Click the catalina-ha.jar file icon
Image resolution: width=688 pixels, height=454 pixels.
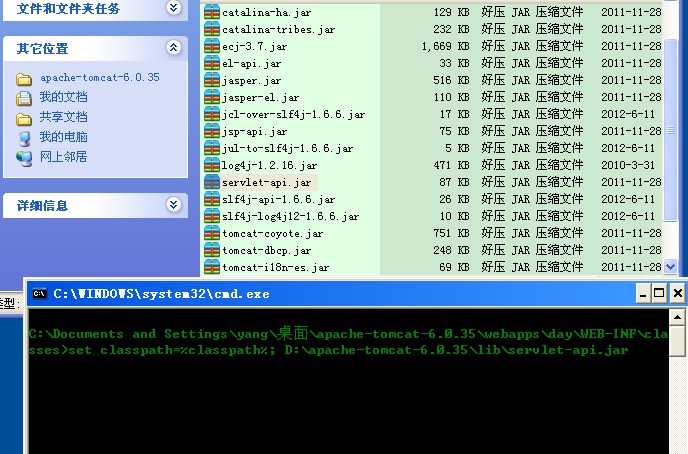[x=212, y=12]
